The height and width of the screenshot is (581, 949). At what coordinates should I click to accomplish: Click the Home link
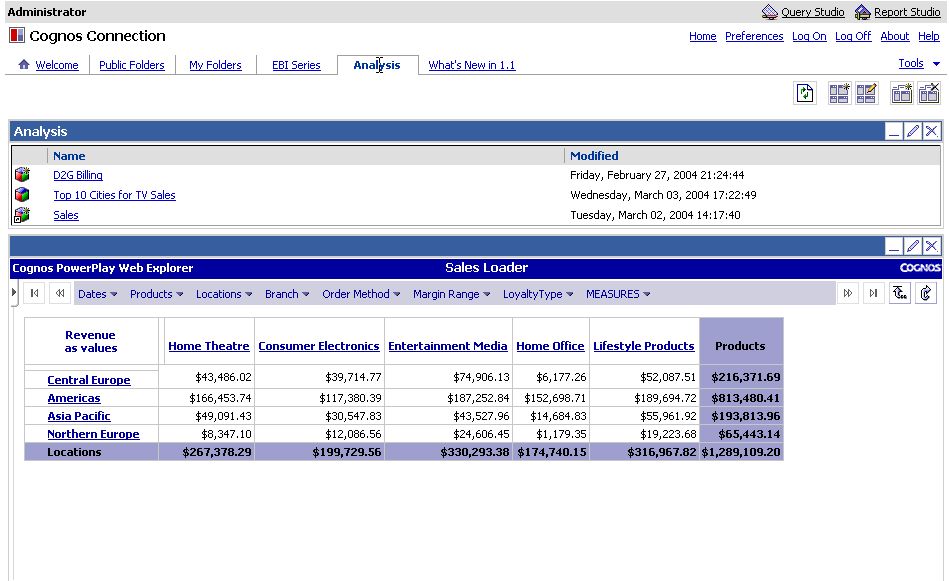tap(703, 36)
